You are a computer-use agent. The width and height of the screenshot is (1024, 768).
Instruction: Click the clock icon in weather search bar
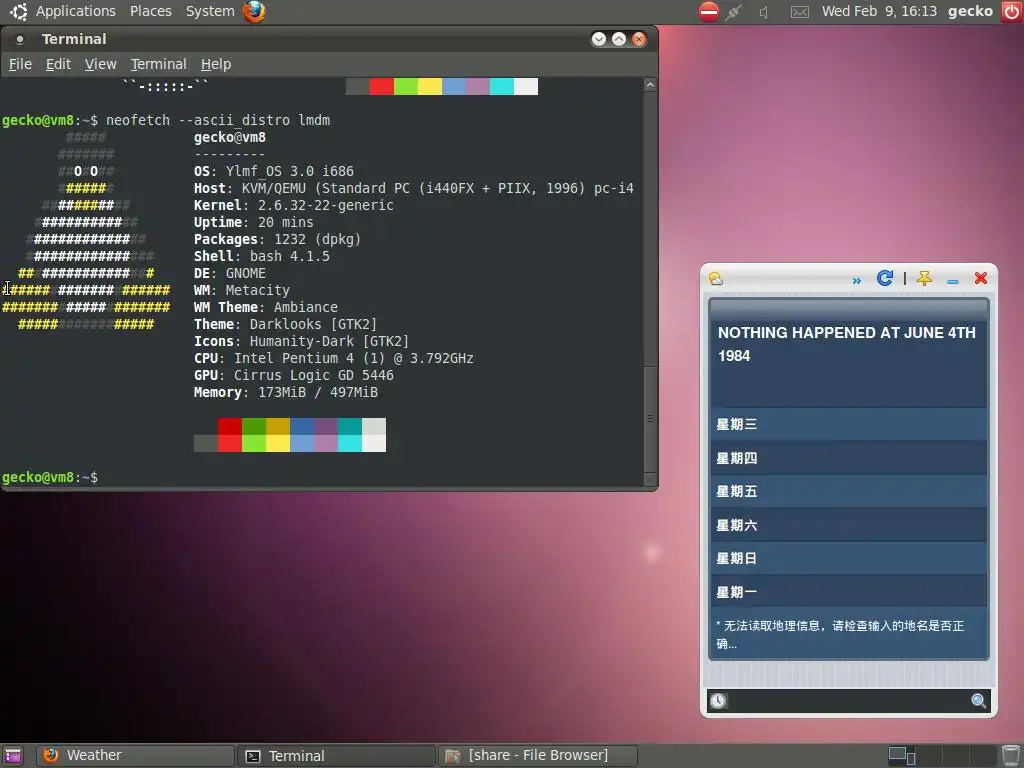pos(718,701)
